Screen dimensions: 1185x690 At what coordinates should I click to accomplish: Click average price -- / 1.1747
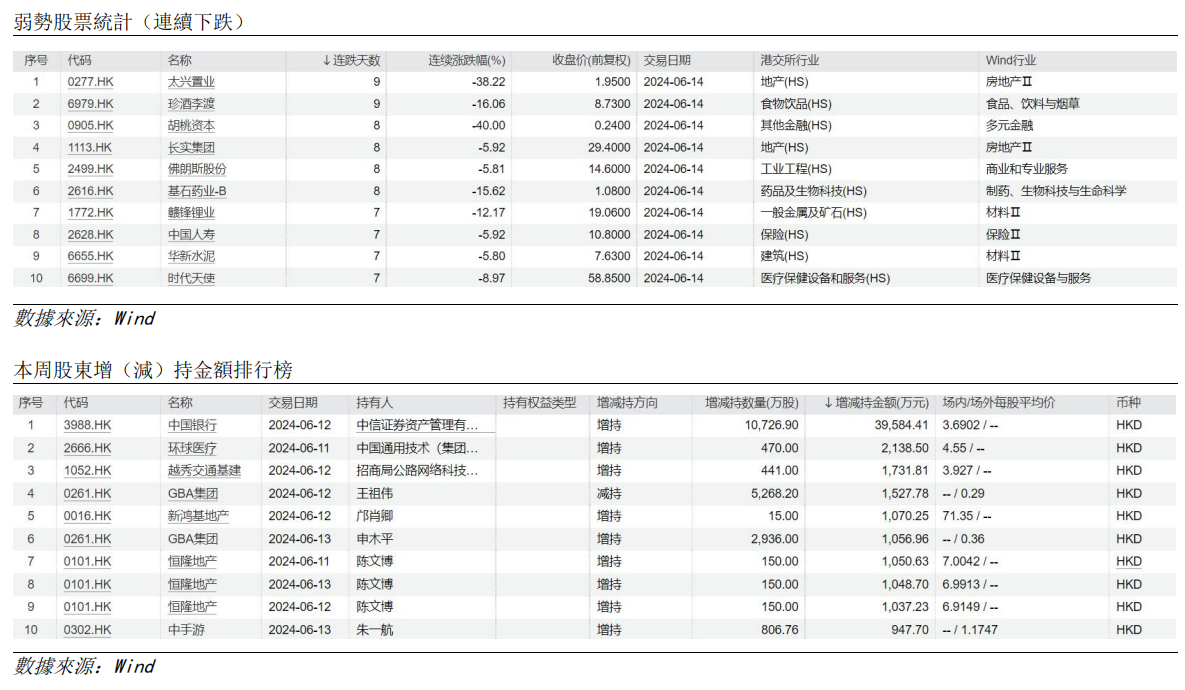970,630
